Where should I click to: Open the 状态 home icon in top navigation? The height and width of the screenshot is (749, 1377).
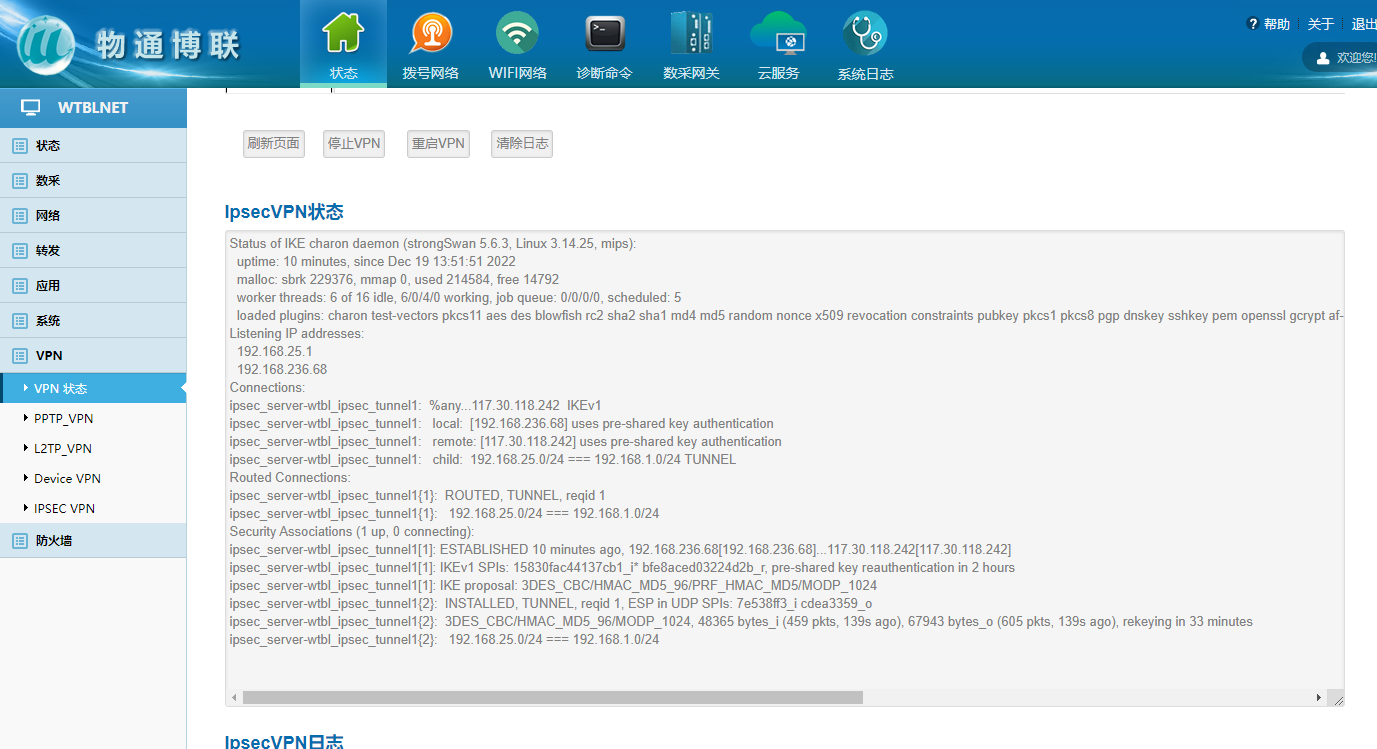(x=343, y=35)
